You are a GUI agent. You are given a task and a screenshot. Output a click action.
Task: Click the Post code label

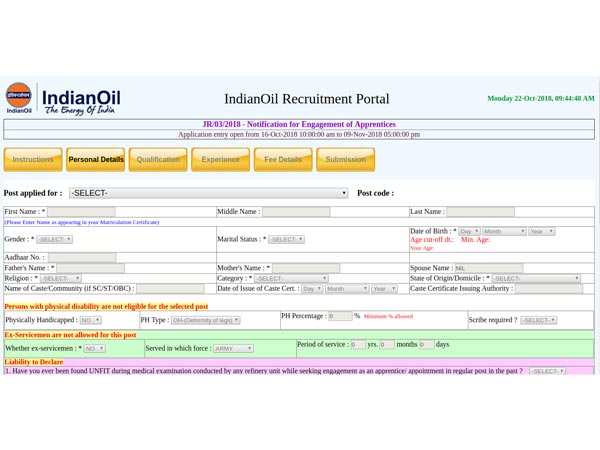coord(375,193)
